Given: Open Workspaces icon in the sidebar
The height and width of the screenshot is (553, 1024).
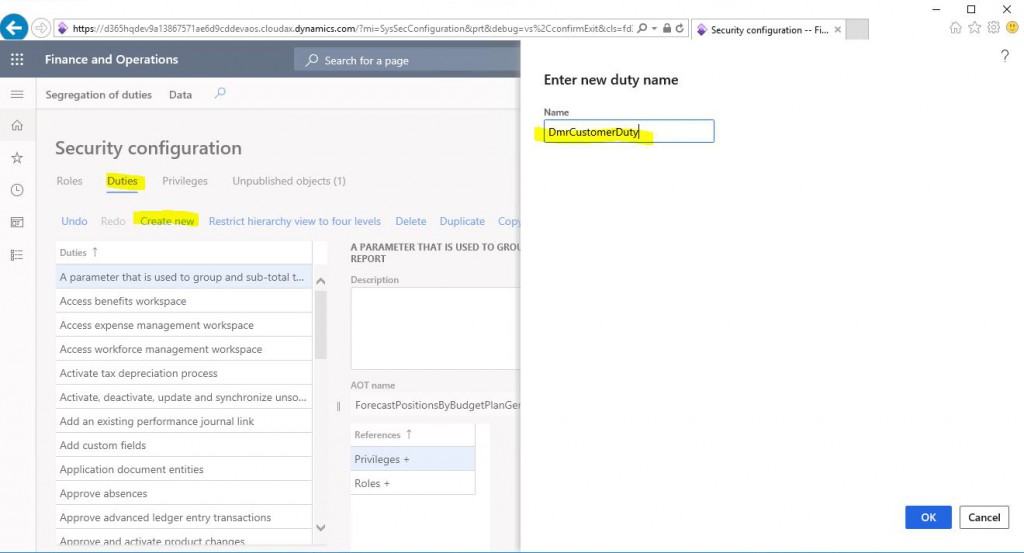Looking at the screenshot, I should pyautogui.click(x=17, y=222).
